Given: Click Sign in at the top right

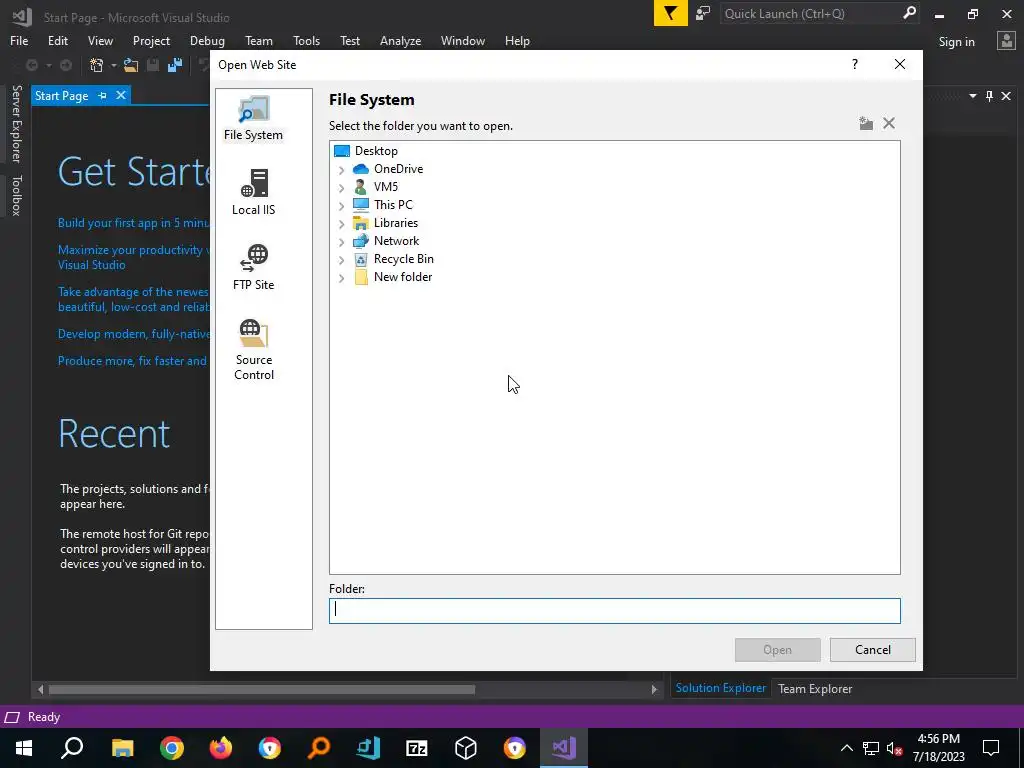Looking at the screenshot, I should [956, 42].
